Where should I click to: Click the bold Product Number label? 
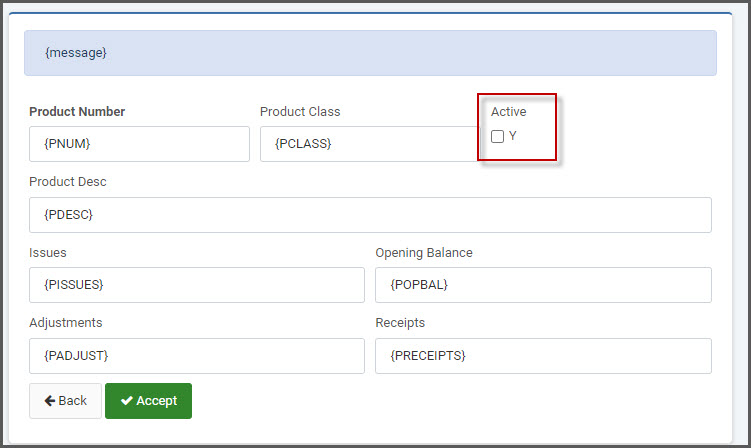(77, 112)
